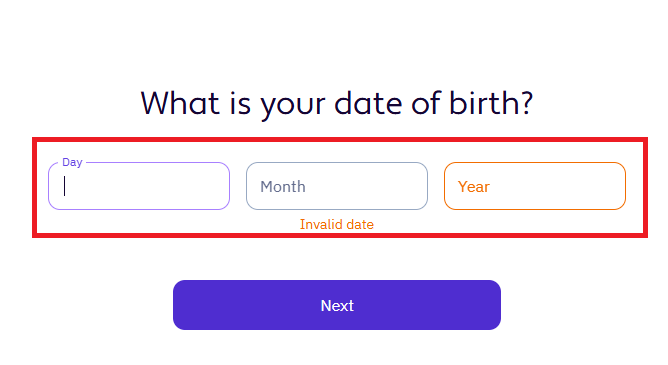
Task: Click the 'Month' placeholder text
Action: (283, 187)
